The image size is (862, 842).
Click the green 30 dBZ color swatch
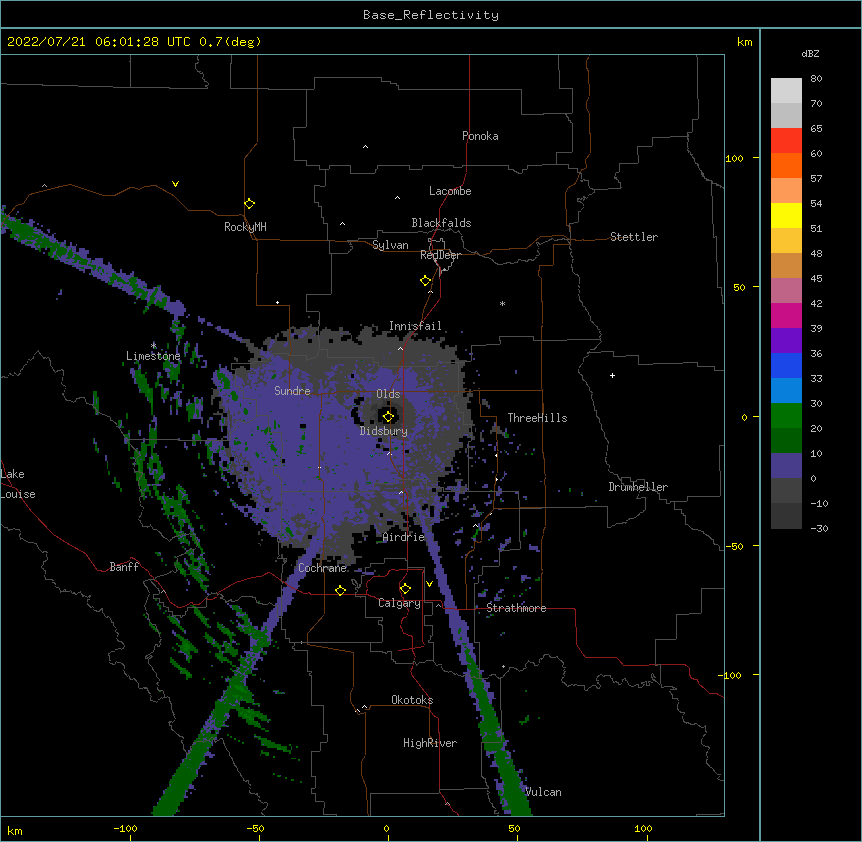click(x=786, y=416)
